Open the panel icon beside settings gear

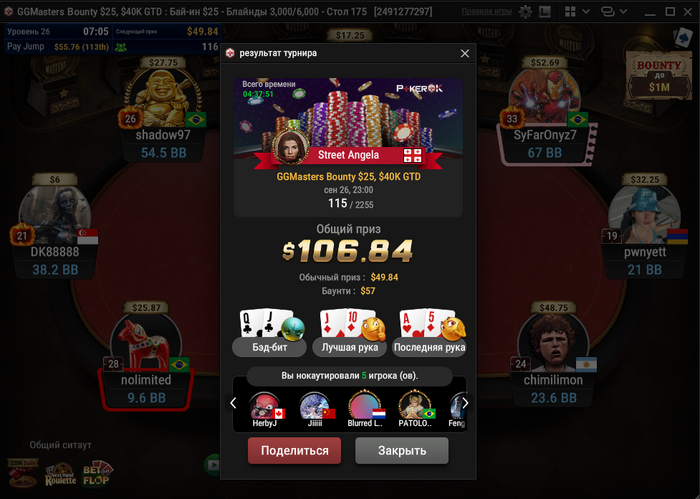click(545, 12)
